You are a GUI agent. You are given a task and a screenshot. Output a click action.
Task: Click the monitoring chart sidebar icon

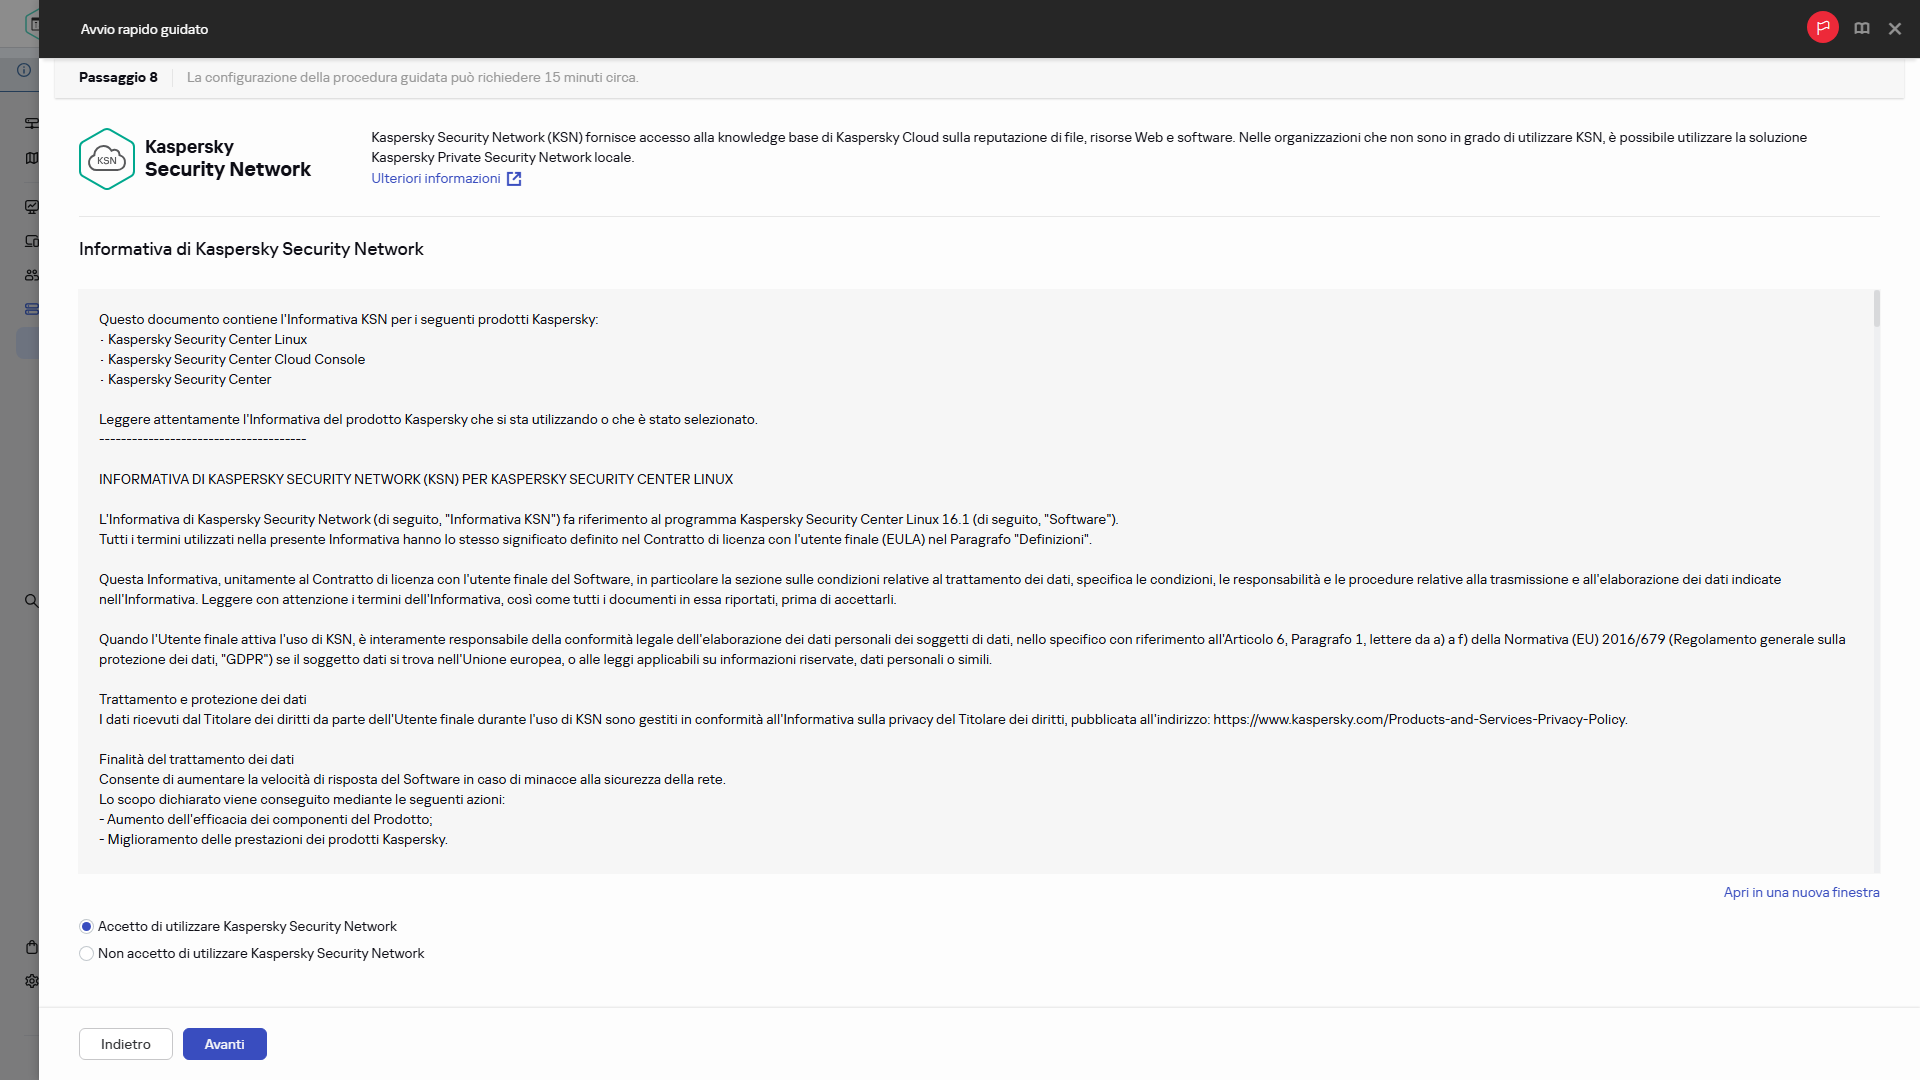[32, 207]
